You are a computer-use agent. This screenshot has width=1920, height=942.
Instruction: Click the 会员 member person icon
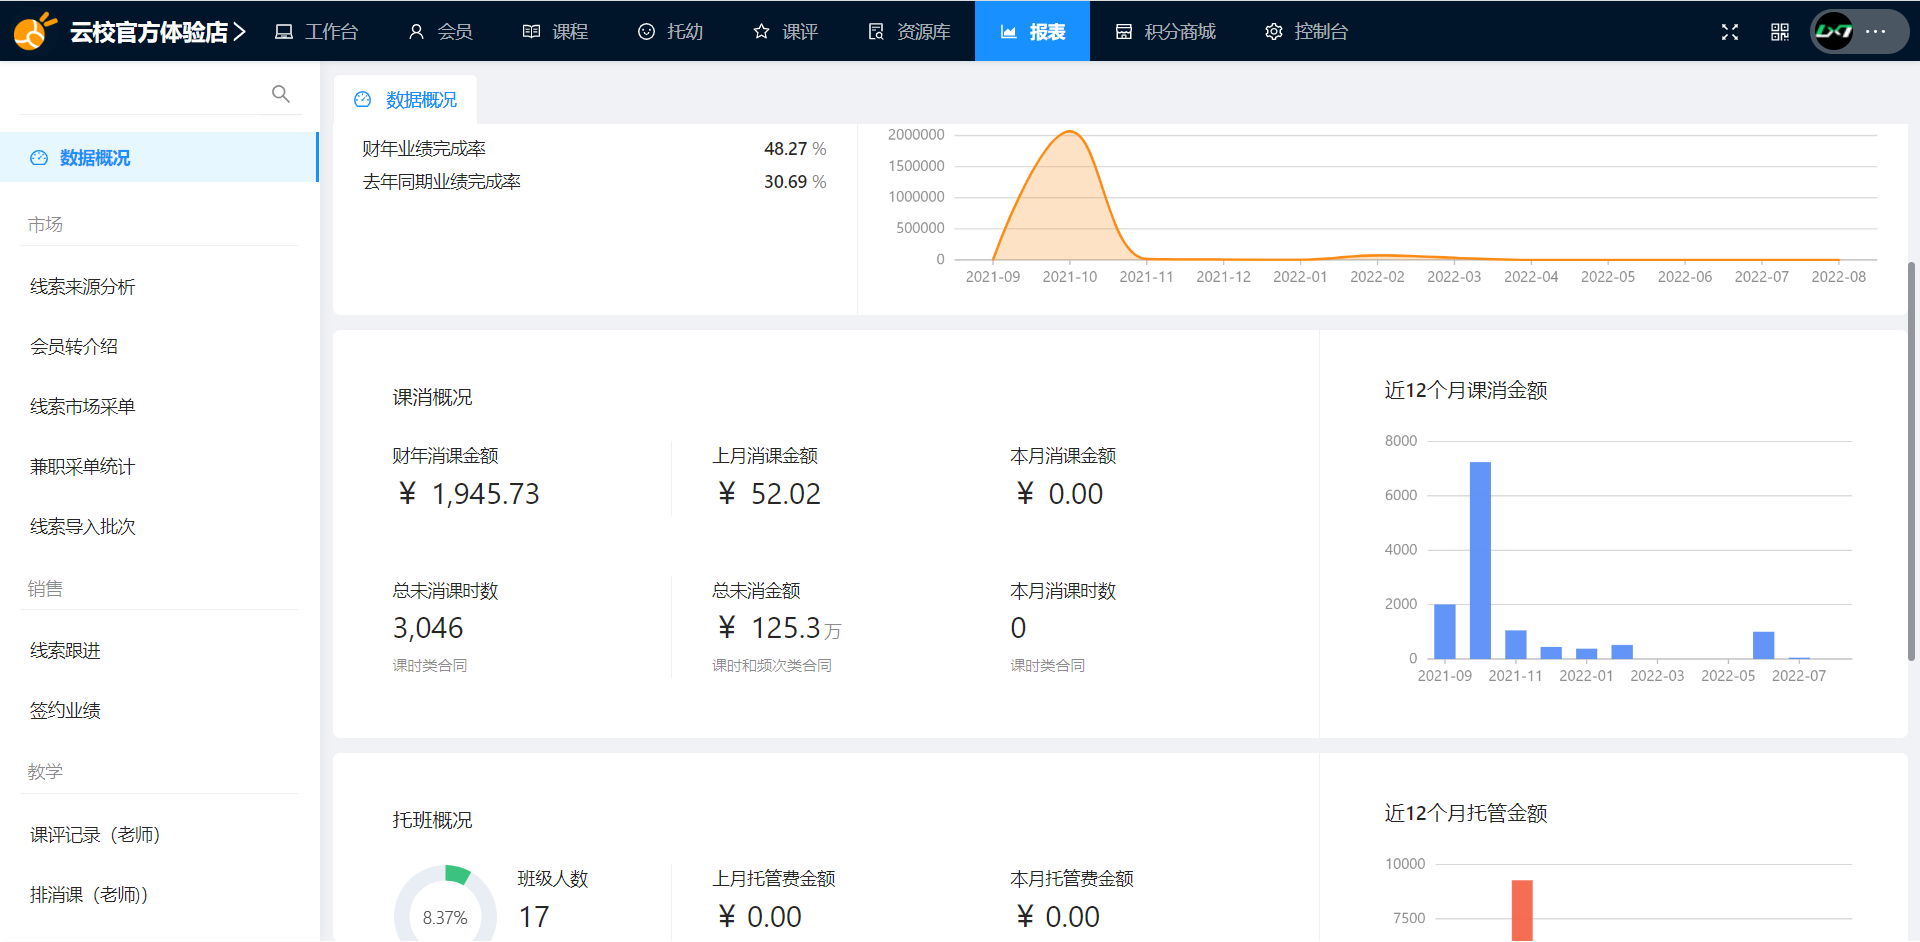click(x=416, y=32)
